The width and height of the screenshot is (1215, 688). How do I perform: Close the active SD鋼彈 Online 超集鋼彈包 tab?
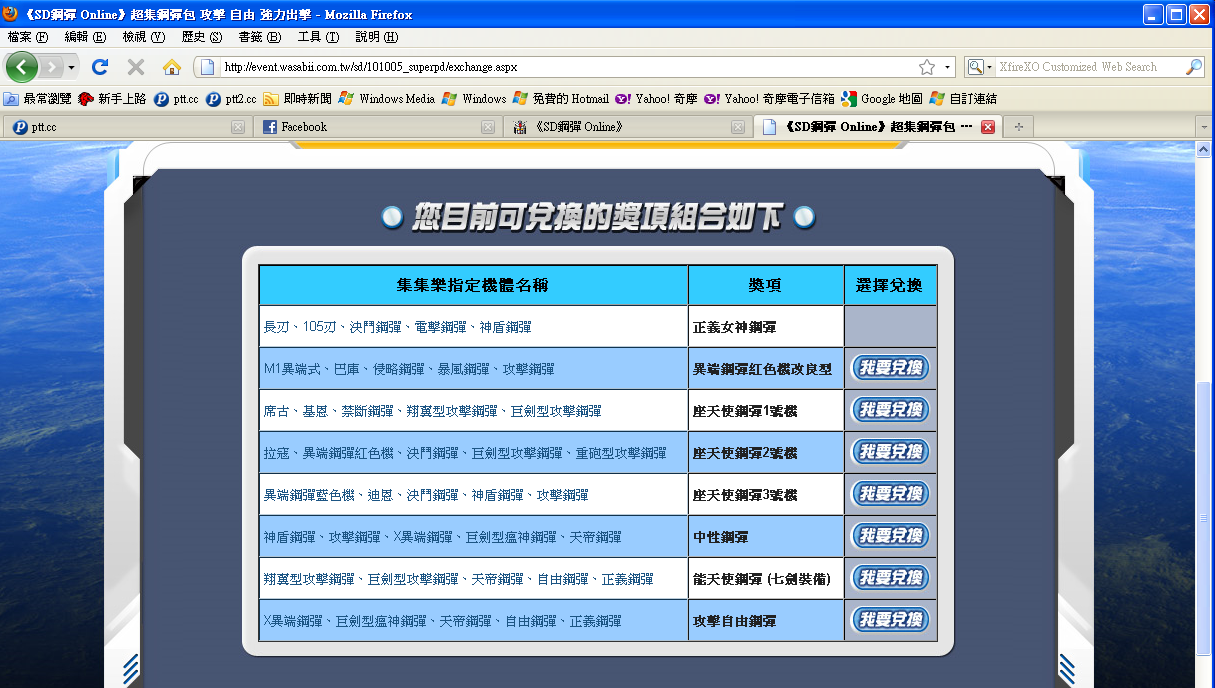(987, 127)
